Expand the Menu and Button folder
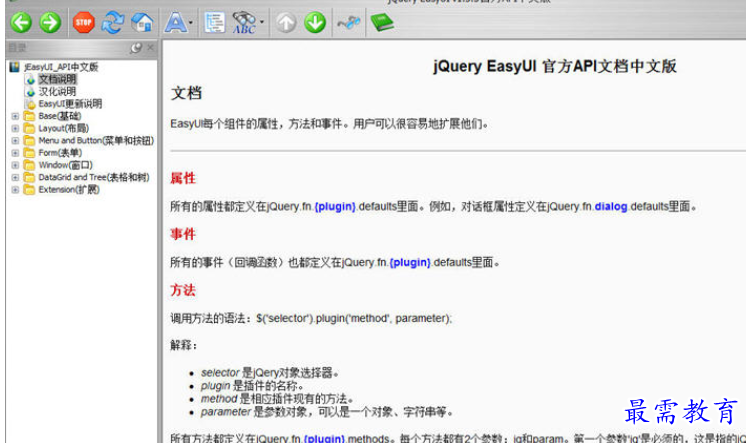Viewport: 746px width, 443px height. 15,141
